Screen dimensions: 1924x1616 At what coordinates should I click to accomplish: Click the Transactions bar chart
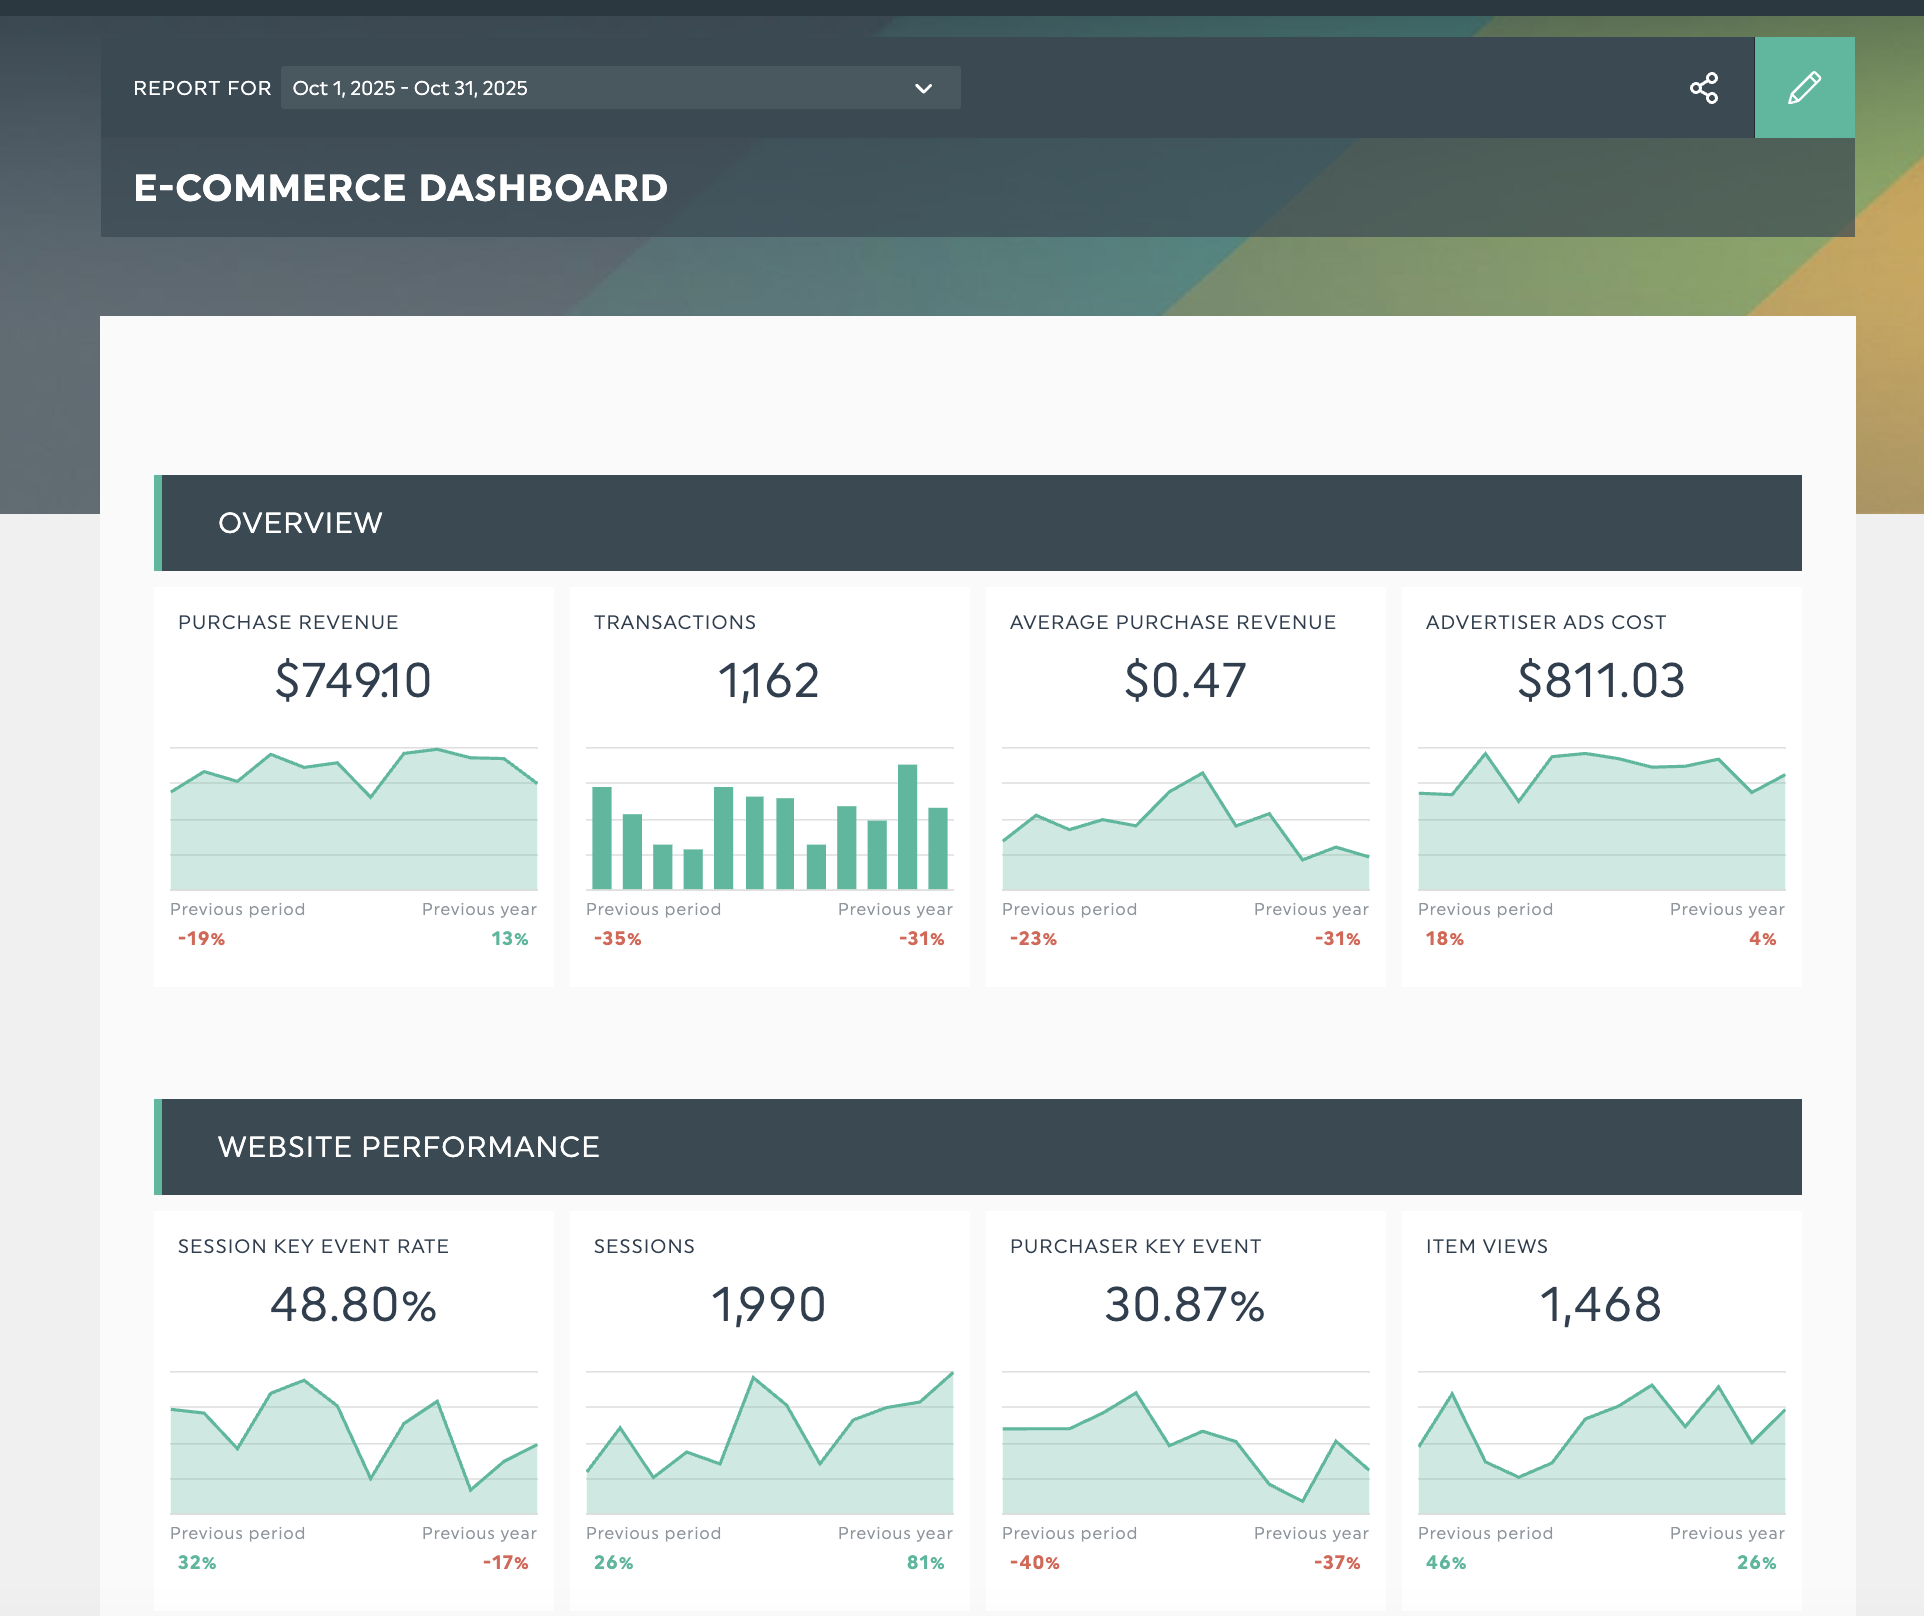click(x=769, y=830)
